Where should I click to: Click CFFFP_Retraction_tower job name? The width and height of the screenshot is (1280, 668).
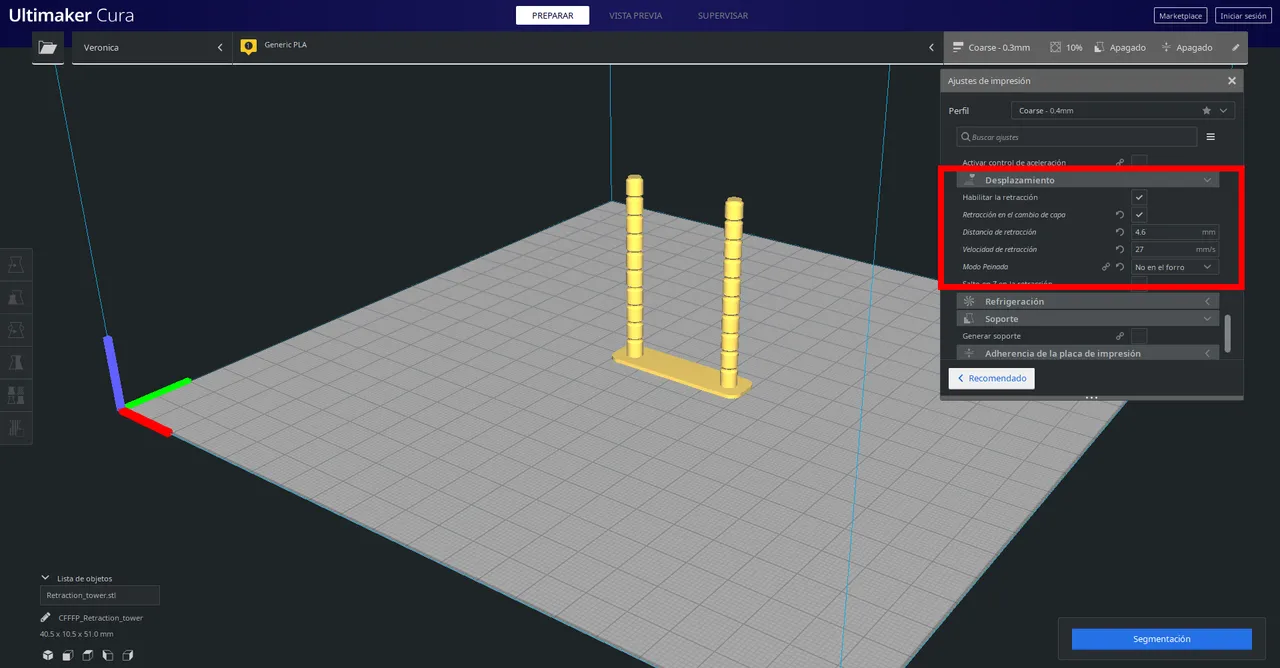click(100, 618)
